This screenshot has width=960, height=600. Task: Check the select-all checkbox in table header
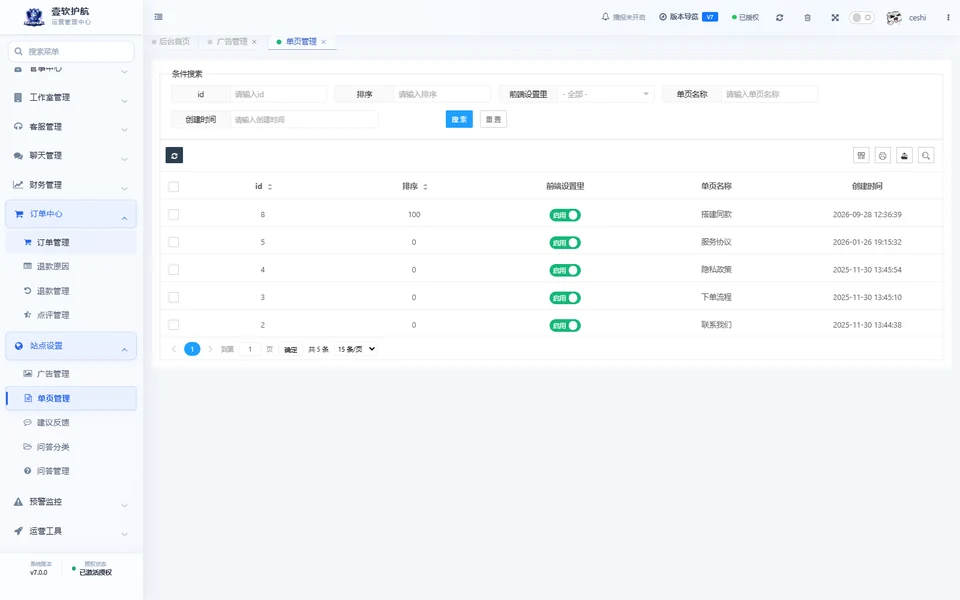[x=174, y=187]
